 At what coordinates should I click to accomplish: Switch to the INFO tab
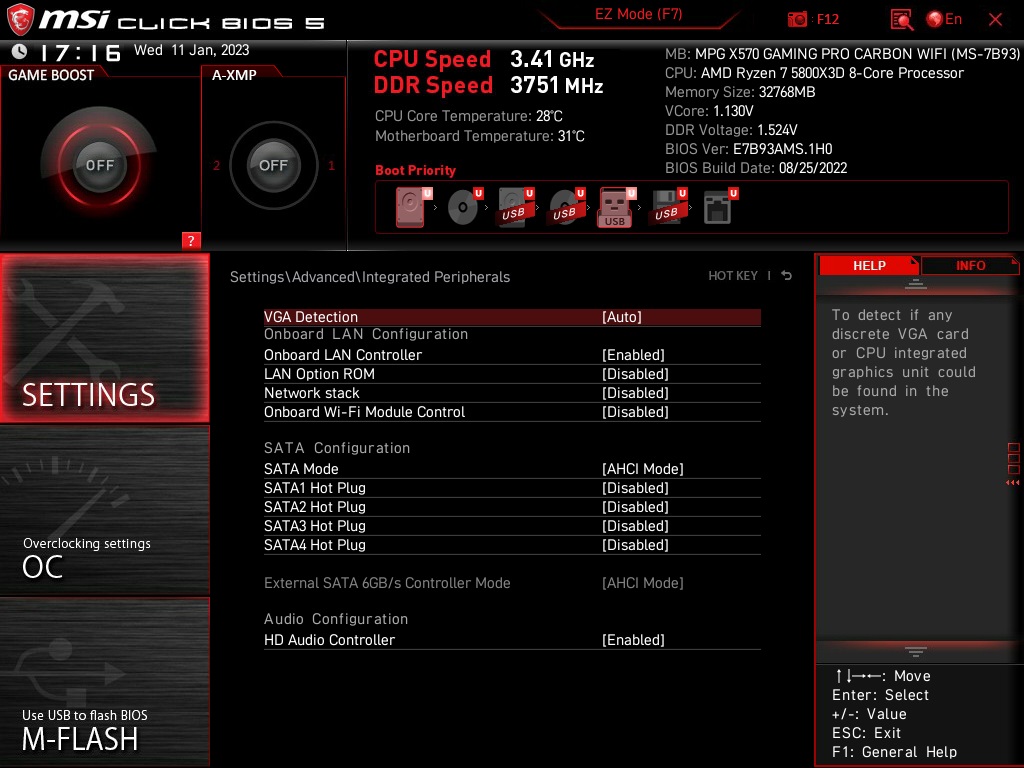click(970, 265)
